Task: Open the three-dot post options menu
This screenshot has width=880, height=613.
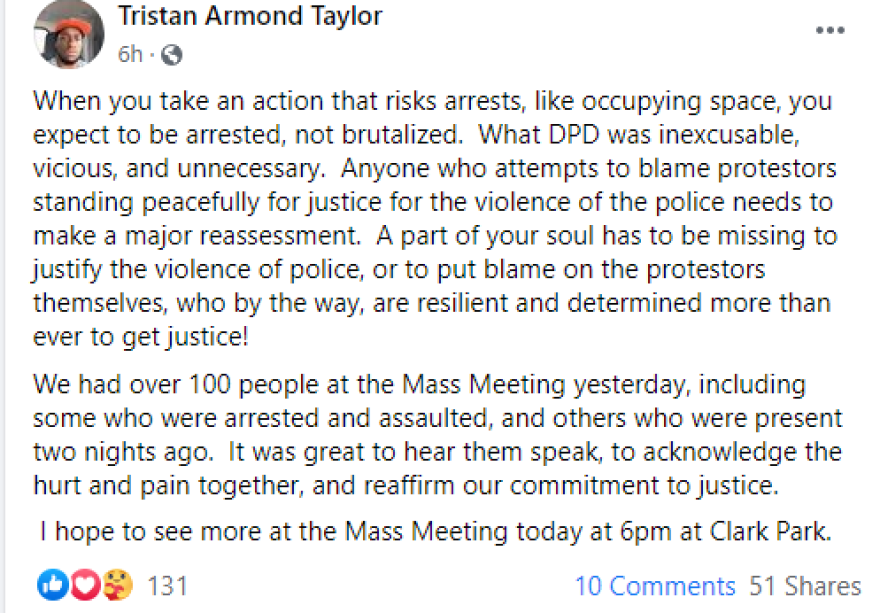Action: (x=830, y=30)
